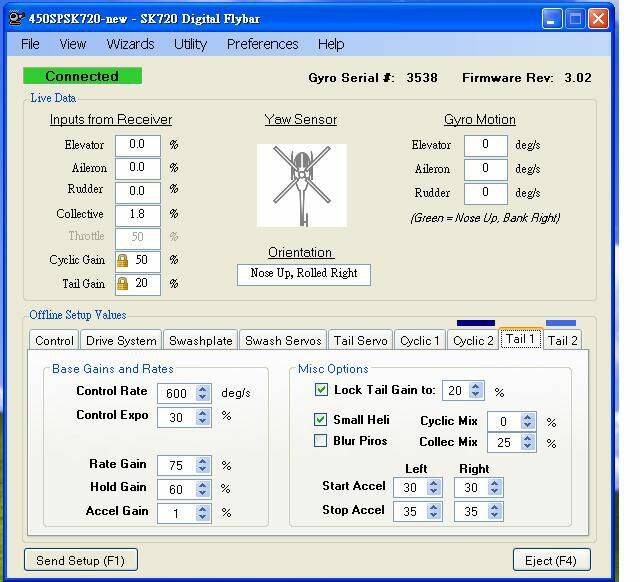
Task: Click the Elevator receiver input field
Action: [138, 145]
